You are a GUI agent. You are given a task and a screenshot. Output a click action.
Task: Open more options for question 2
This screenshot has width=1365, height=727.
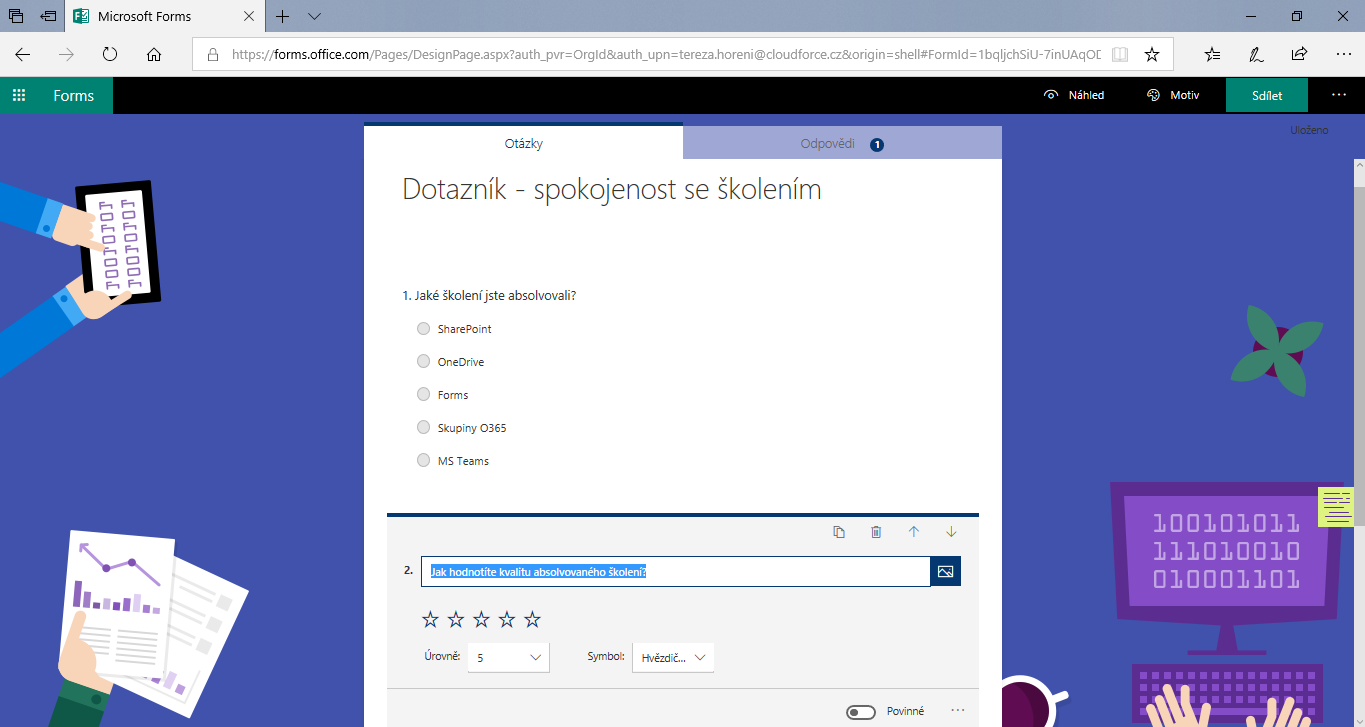tap(958, 710)
